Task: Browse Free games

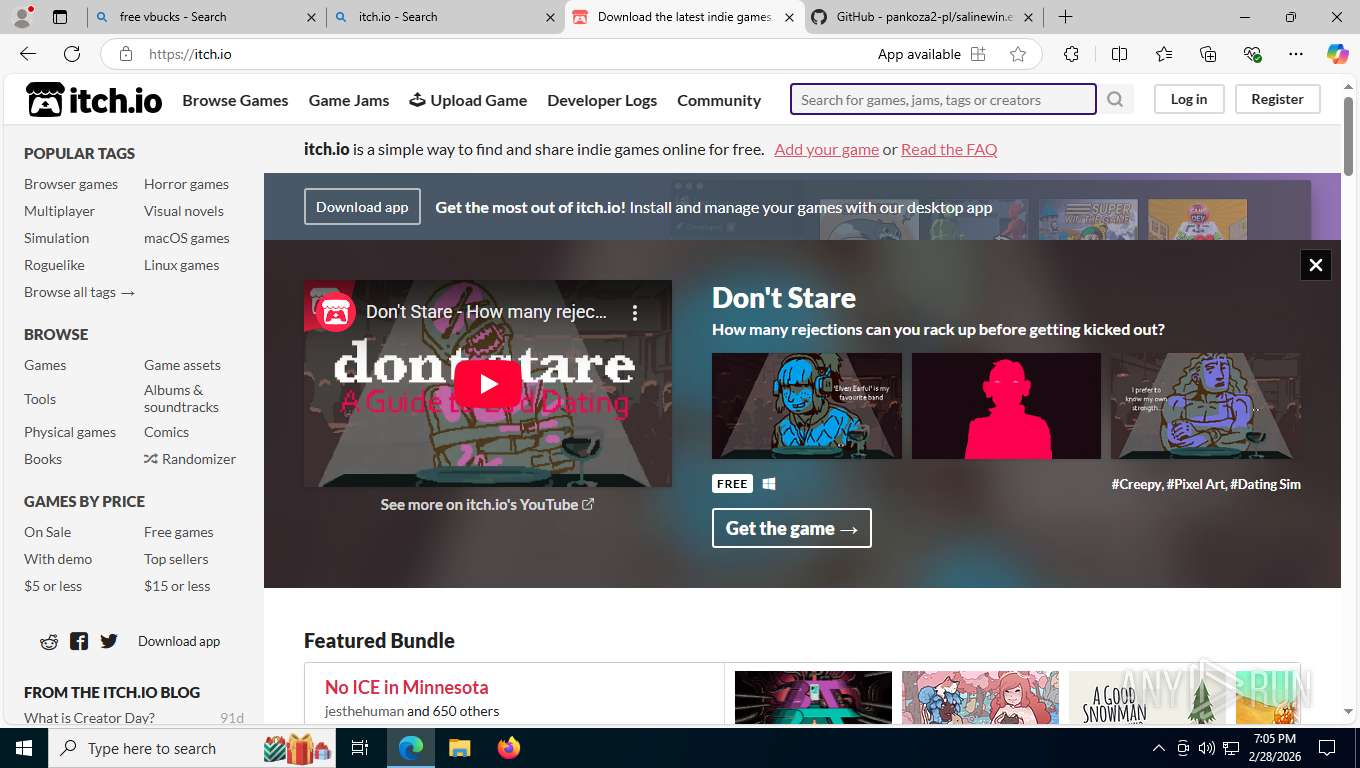Action: (179, 532)
